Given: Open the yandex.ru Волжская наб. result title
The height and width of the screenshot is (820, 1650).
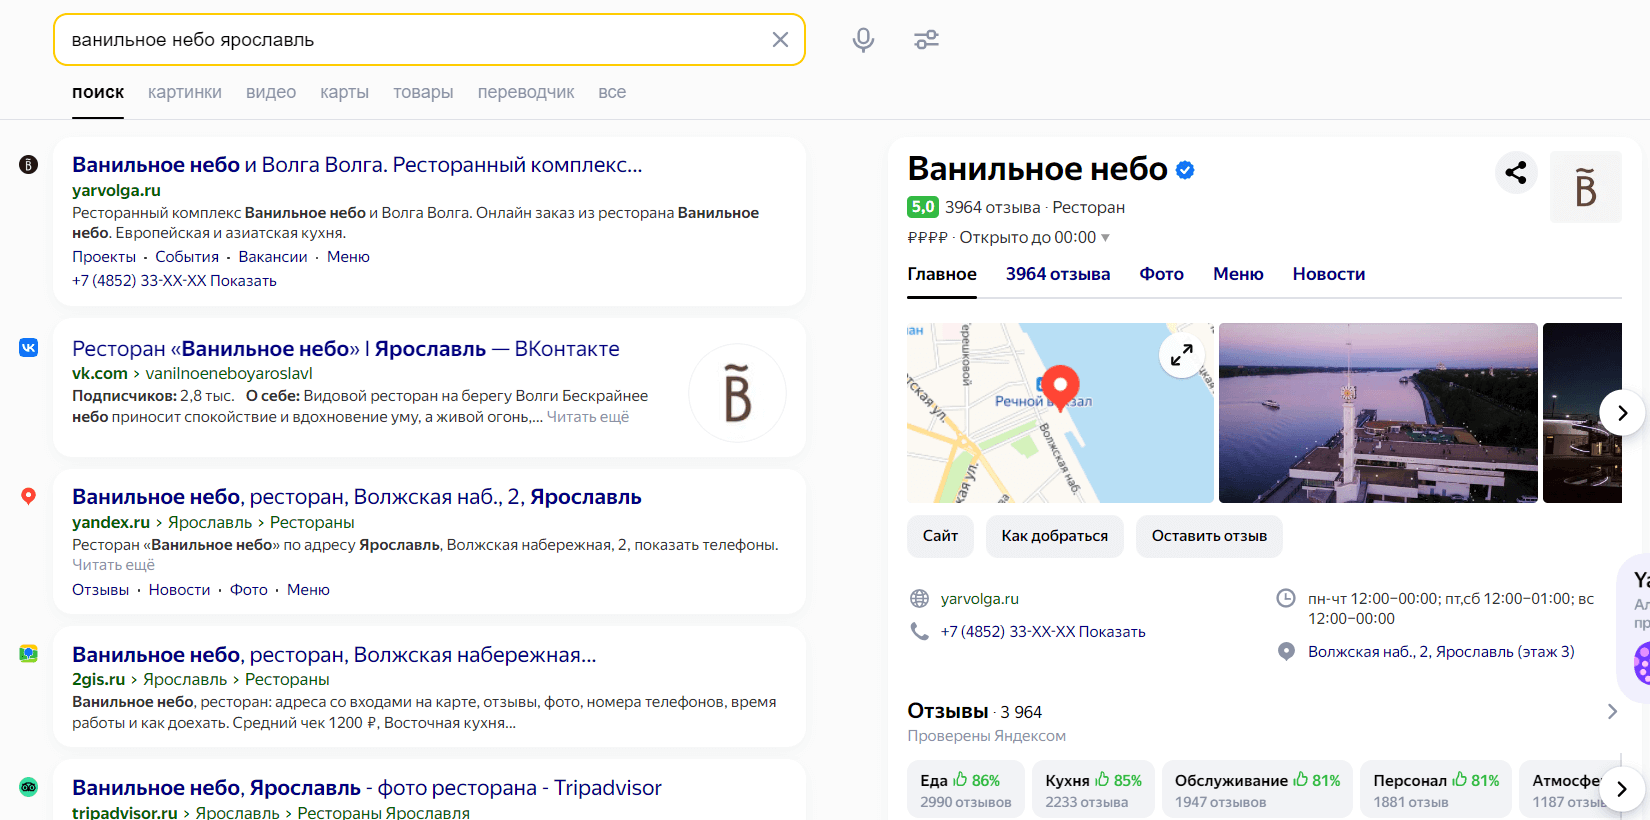Looking at the screenshot, I should (357, 497).
